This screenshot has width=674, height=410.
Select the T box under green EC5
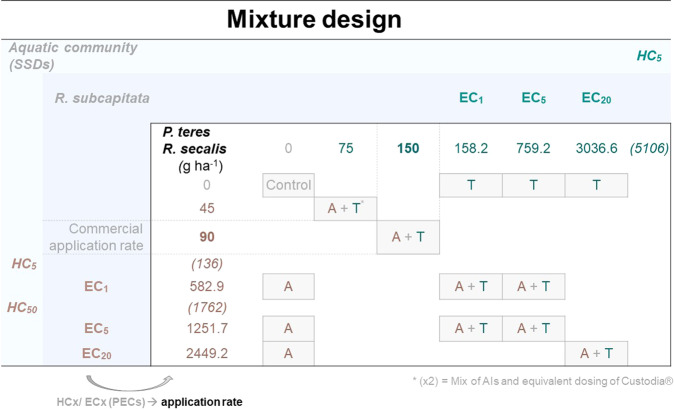(532, 185)
